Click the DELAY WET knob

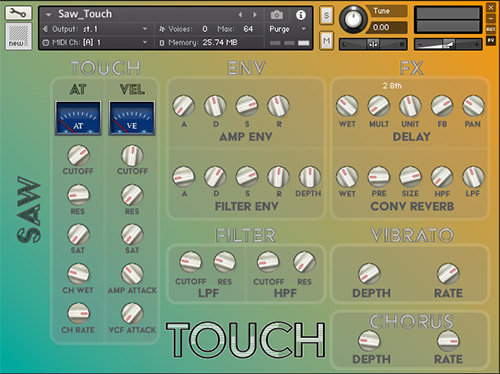pos(347,106)
